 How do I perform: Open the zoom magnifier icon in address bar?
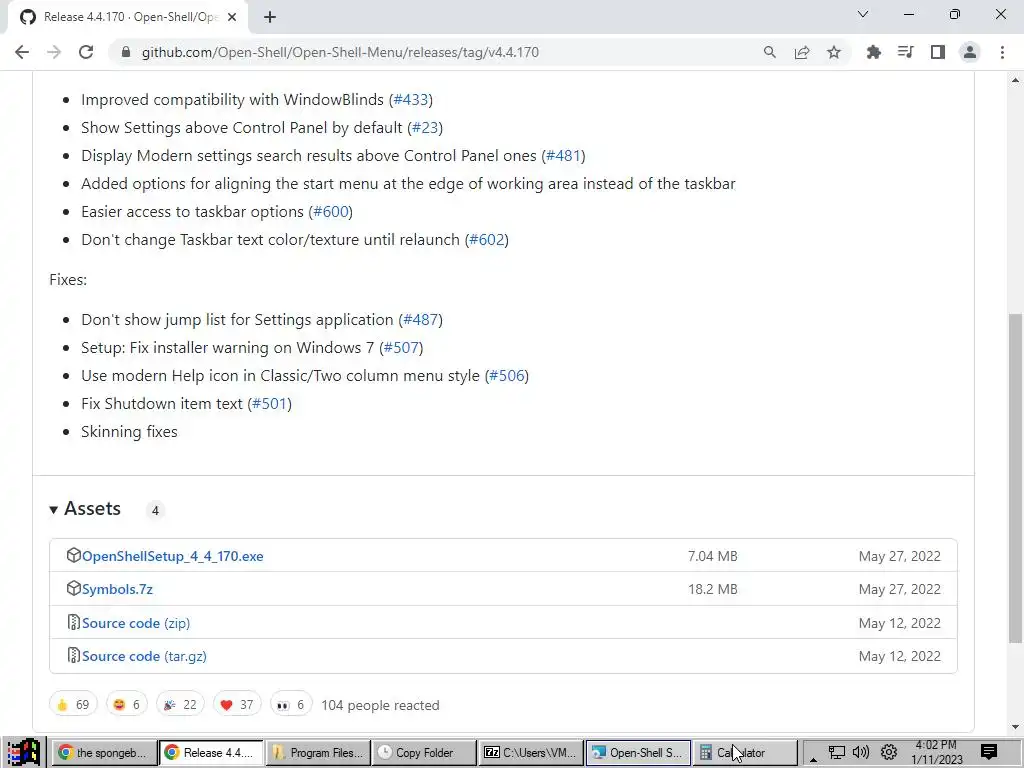770,52
